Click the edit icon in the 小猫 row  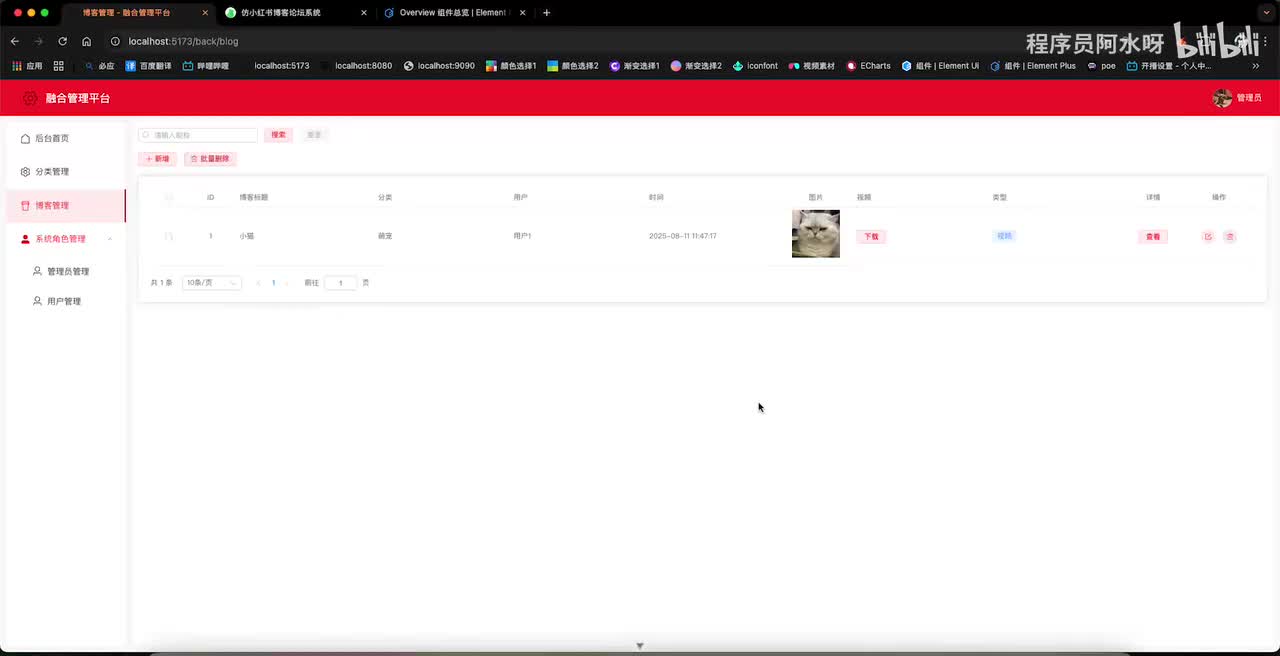pos(1208,237)
